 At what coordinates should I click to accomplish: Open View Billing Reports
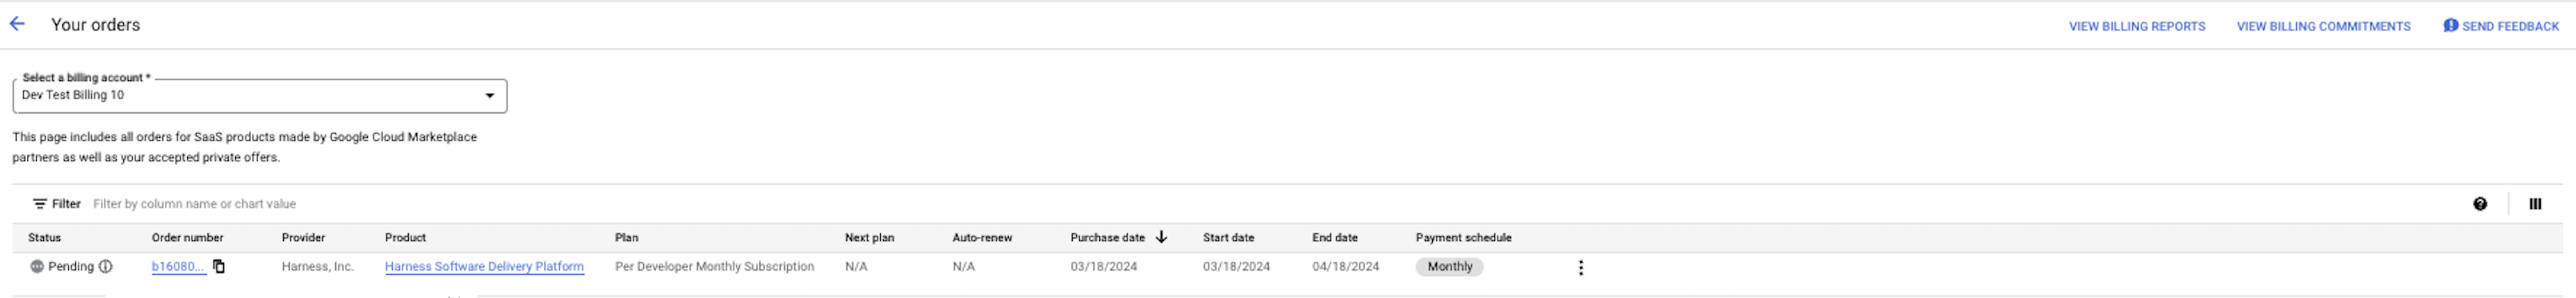click(x=2136, y=27)
